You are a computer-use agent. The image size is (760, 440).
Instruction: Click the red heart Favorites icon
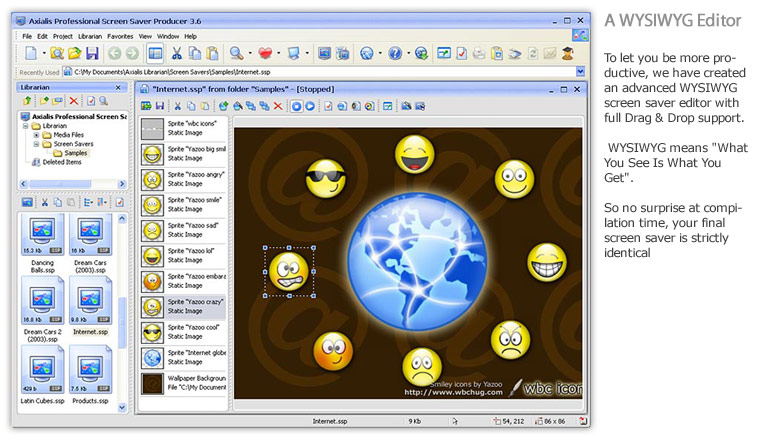265,53
